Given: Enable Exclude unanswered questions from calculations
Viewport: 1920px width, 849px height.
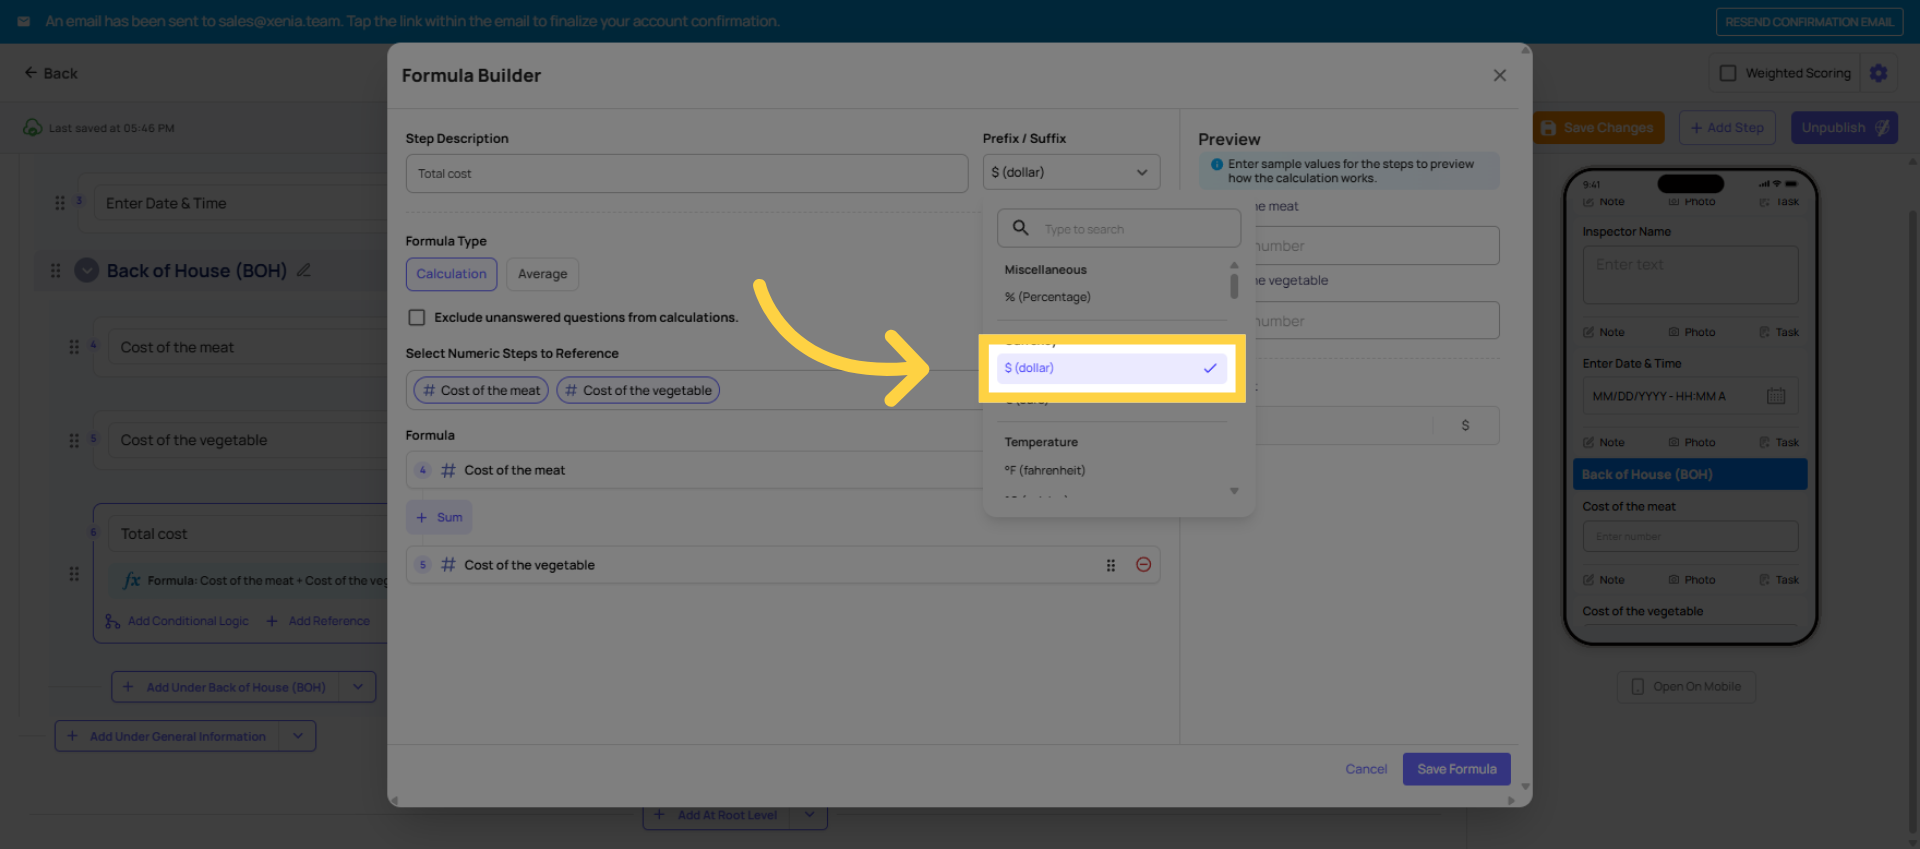Looking at the screenshot, I should [x=417, y=318].
